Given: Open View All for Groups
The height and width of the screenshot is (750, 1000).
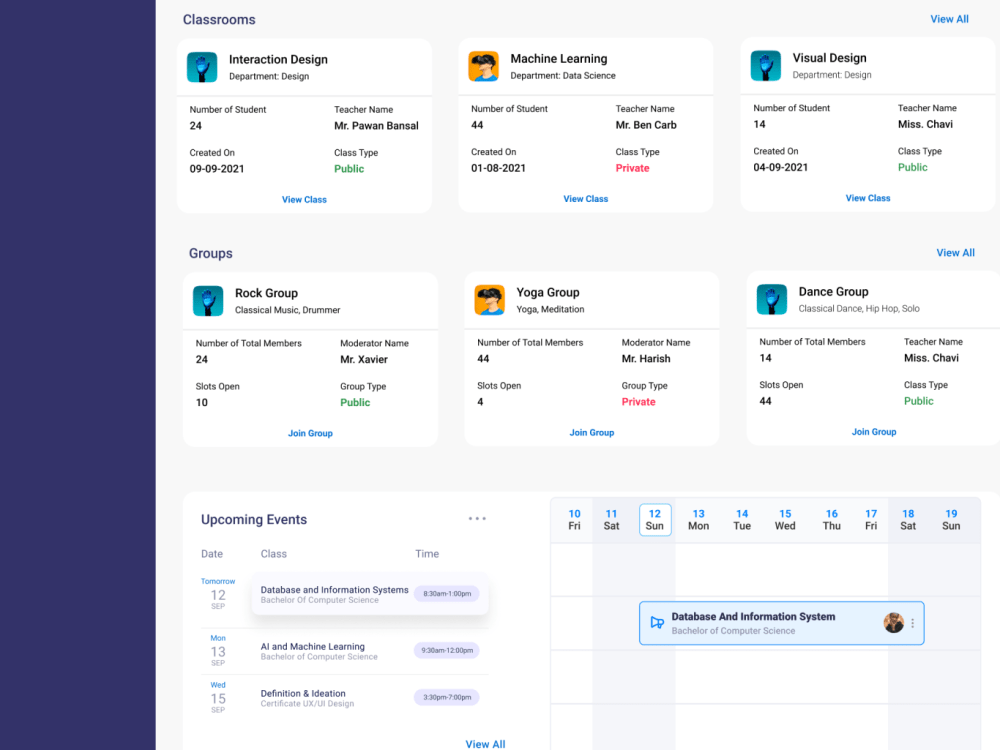Looking at the screenshot, I should (955, 253).
